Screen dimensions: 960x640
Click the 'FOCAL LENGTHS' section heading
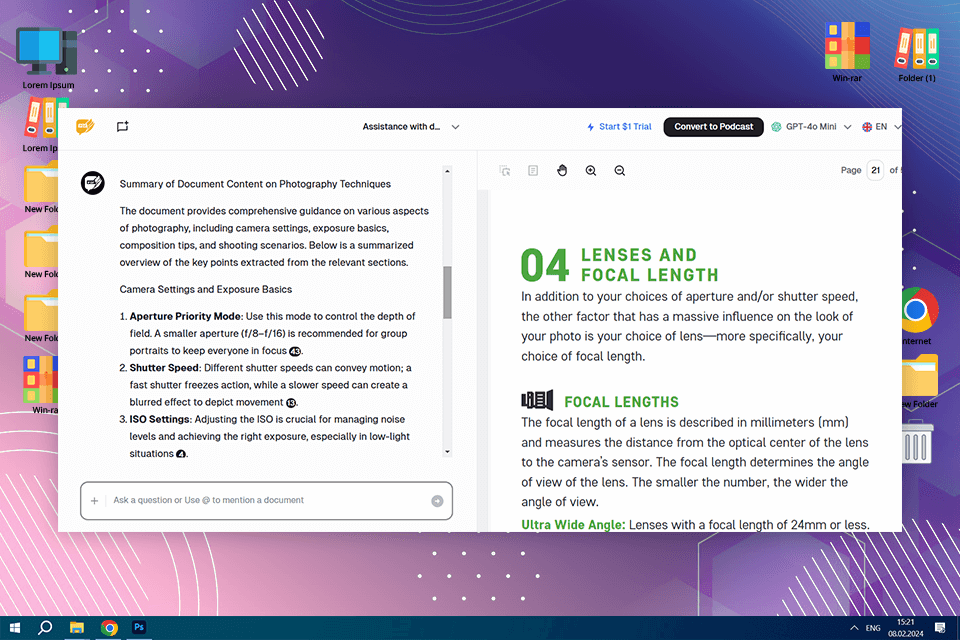[621, 402]
